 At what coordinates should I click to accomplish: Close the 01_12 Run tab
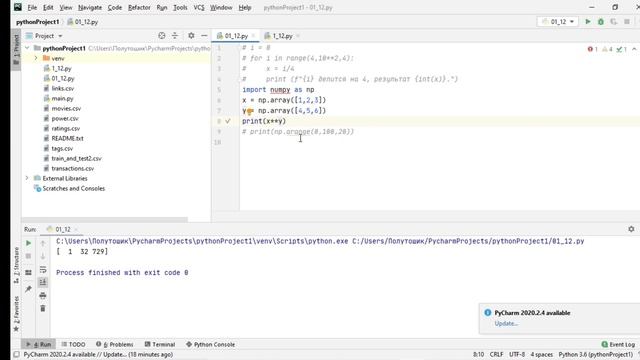pyautogui.click(x=76, y=229)
